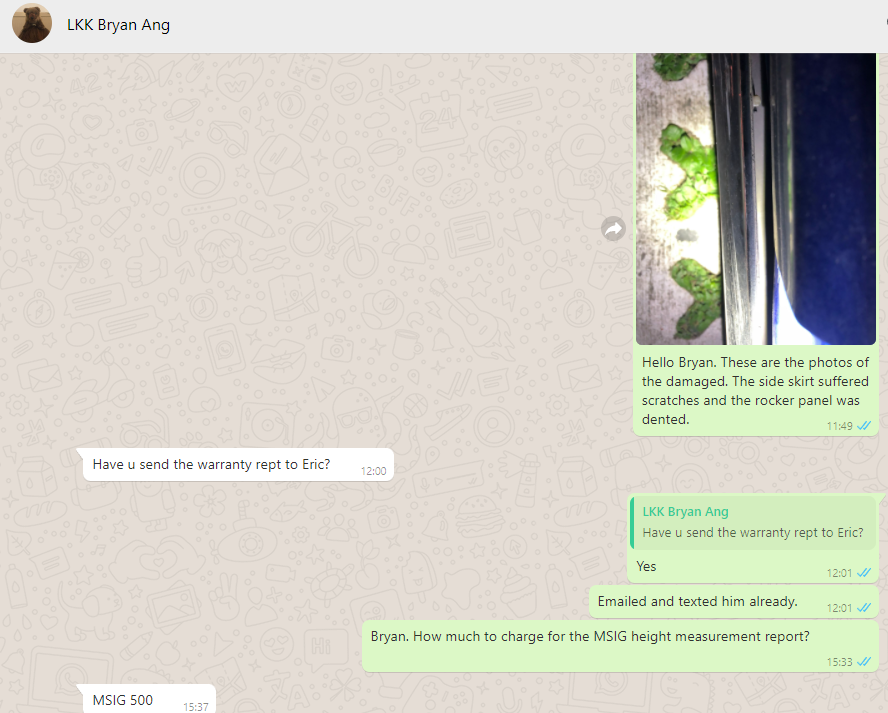Viewport: 888px width, 713px height.
Task: Click the empty chat header bar area
Action: [520, 25]
